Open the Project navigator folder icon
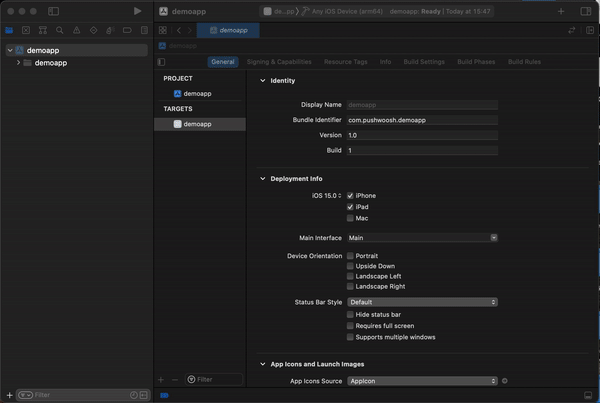 (x=9, y=31)
